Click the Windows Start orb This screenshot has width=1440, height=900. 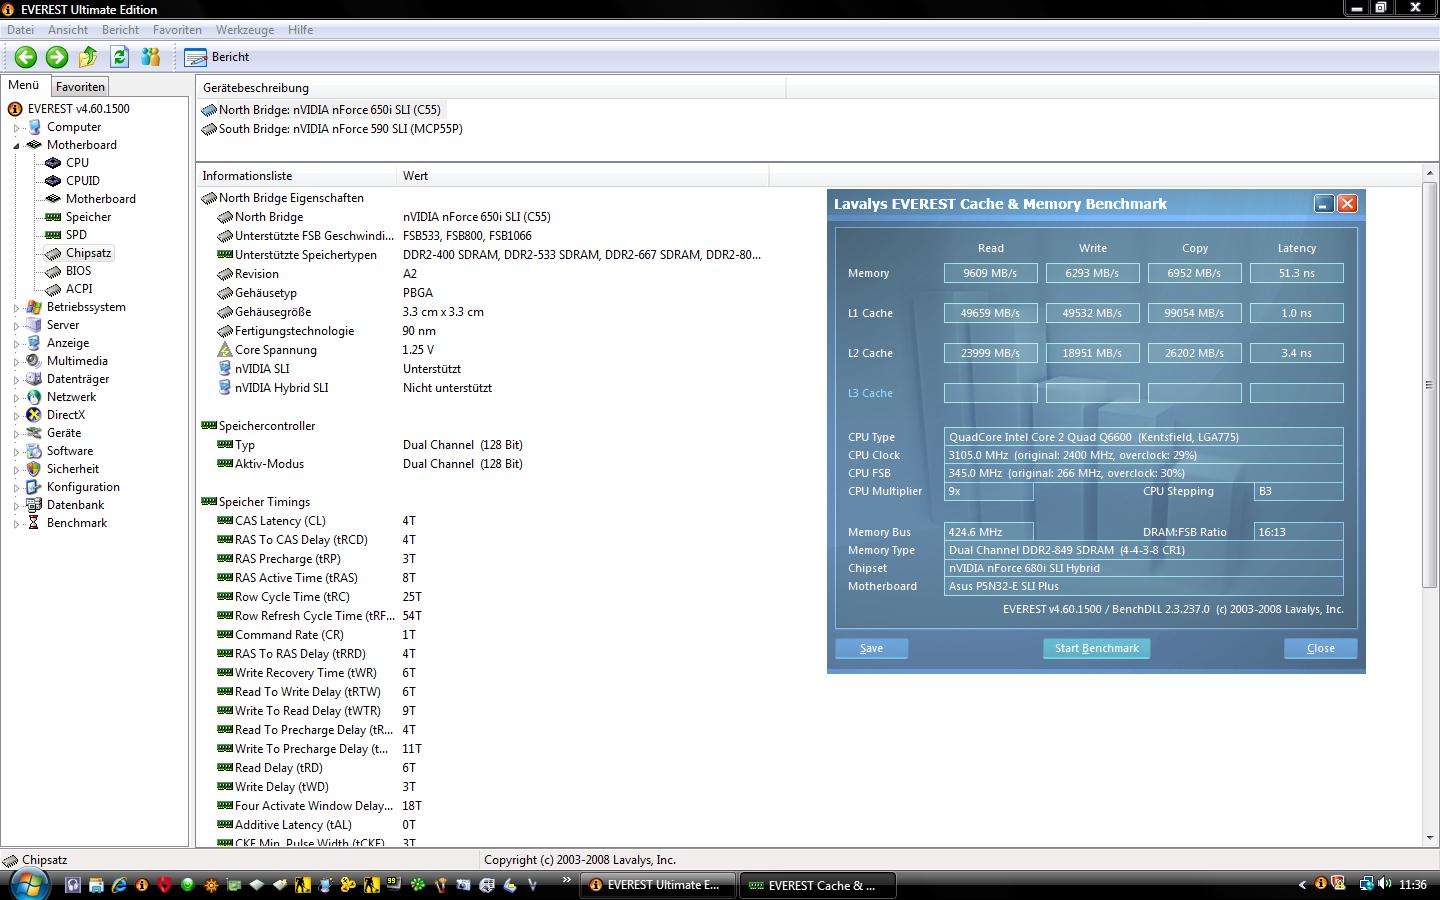tap(28, 884)
